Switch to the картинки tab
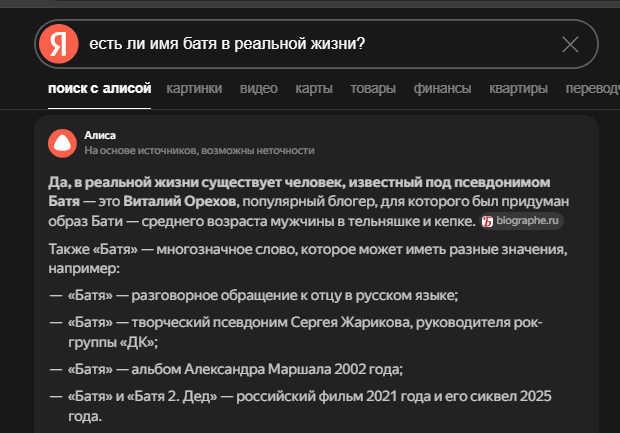This screenshot has width=620, height=433. click(x=194, y=88)
